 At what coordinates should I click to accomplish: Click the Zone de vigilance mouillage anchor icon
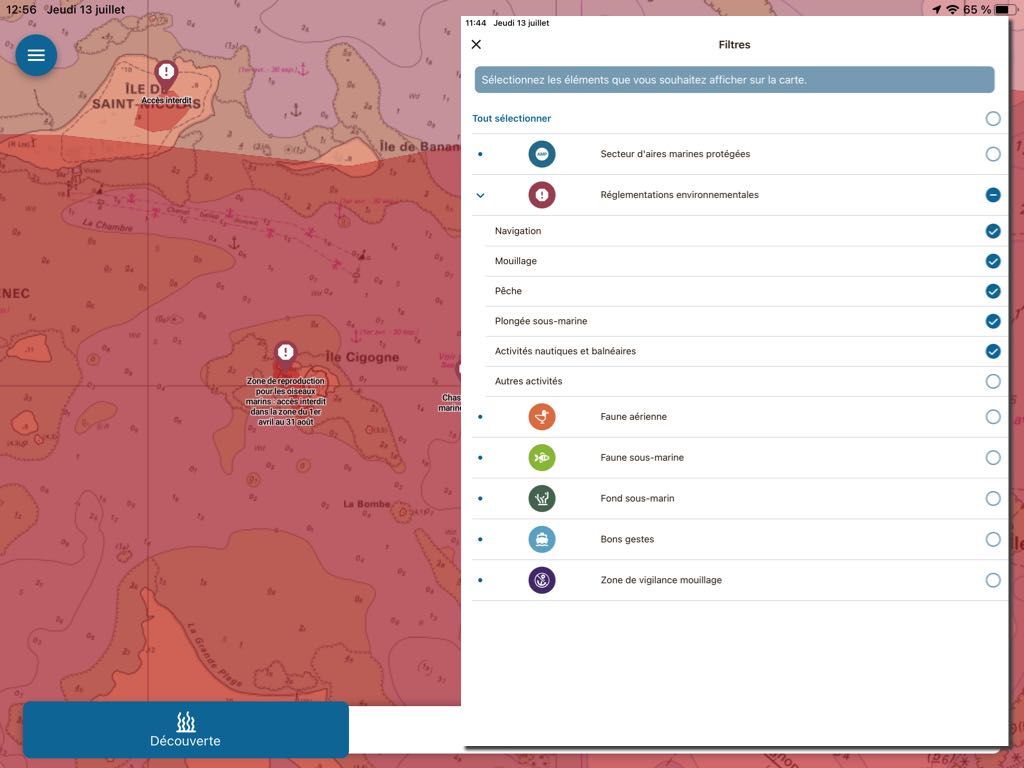[542, 580]
